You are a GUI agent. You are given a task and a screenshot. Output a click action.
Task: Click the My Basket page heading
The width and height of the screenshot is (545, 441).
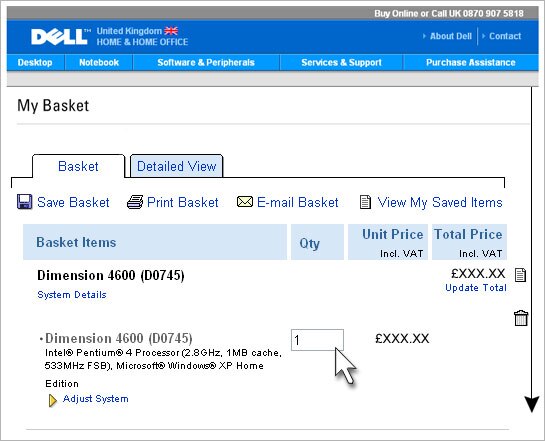pos(53,106)
